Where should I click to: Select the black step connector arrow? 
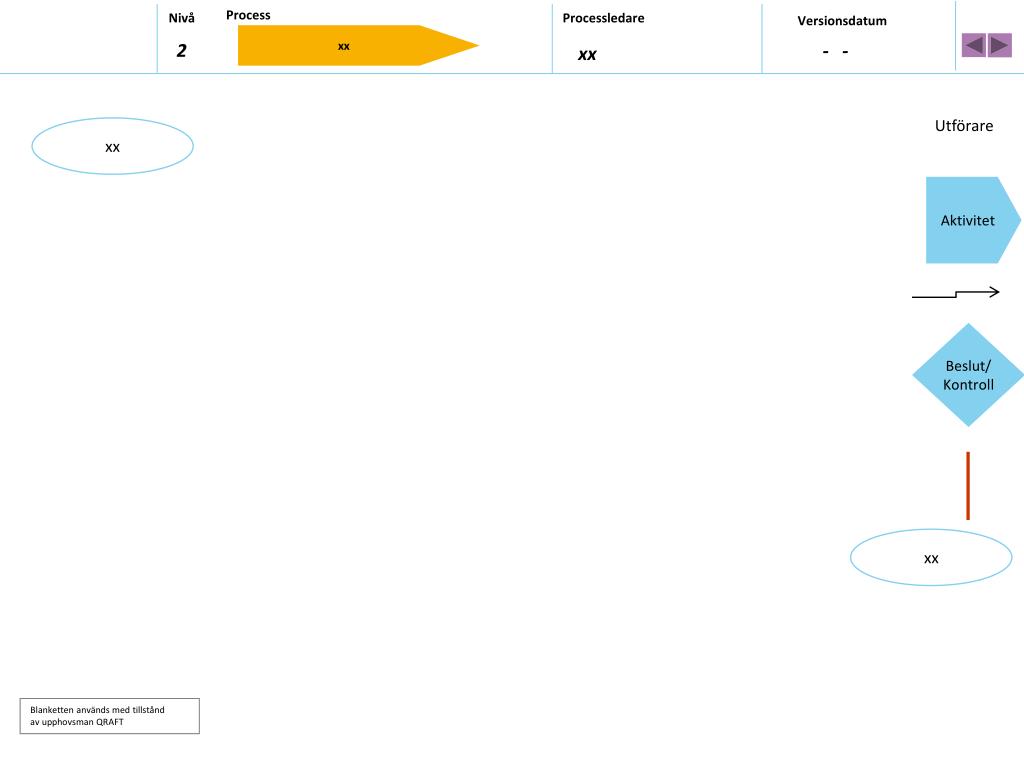pos(955,293)
